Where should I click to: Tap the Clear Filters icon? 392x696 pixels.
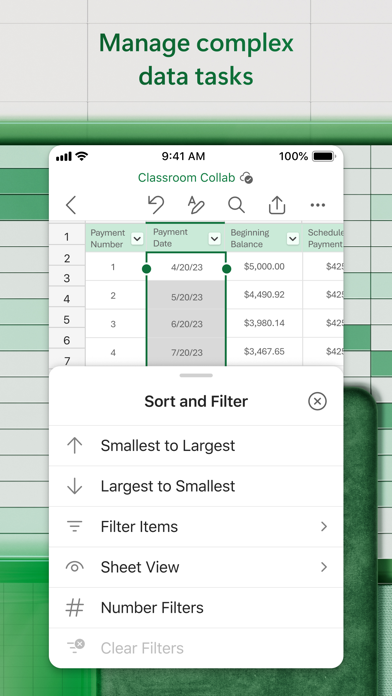click(75, 647)
